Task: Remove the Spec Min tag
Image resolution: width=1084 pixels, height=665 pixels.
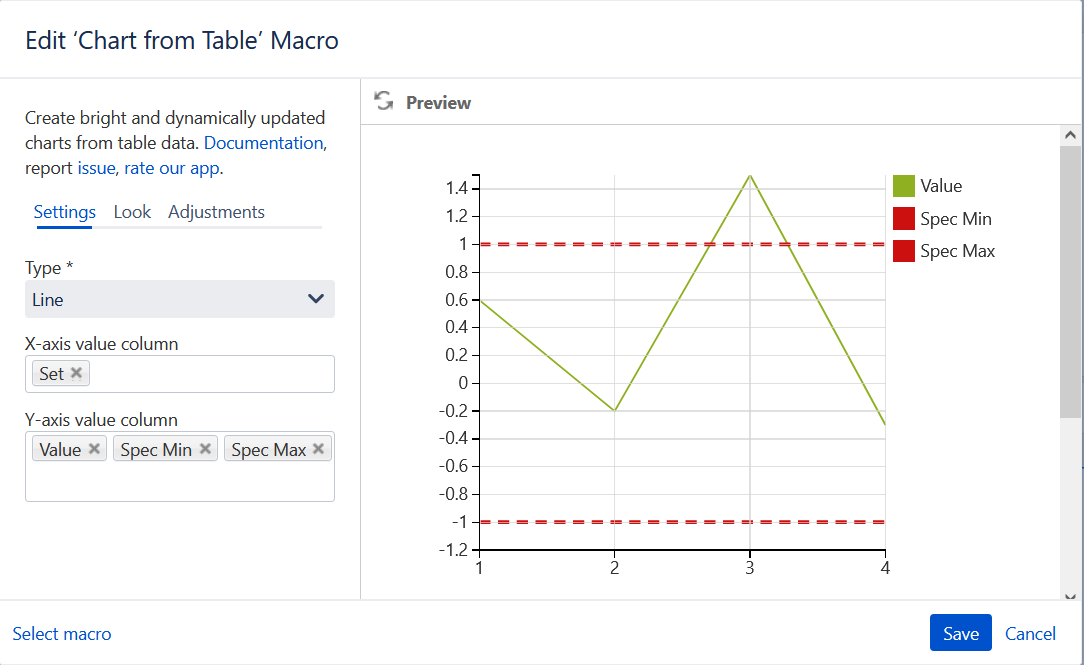Action: pyautogui.click(x=205, y=449)
